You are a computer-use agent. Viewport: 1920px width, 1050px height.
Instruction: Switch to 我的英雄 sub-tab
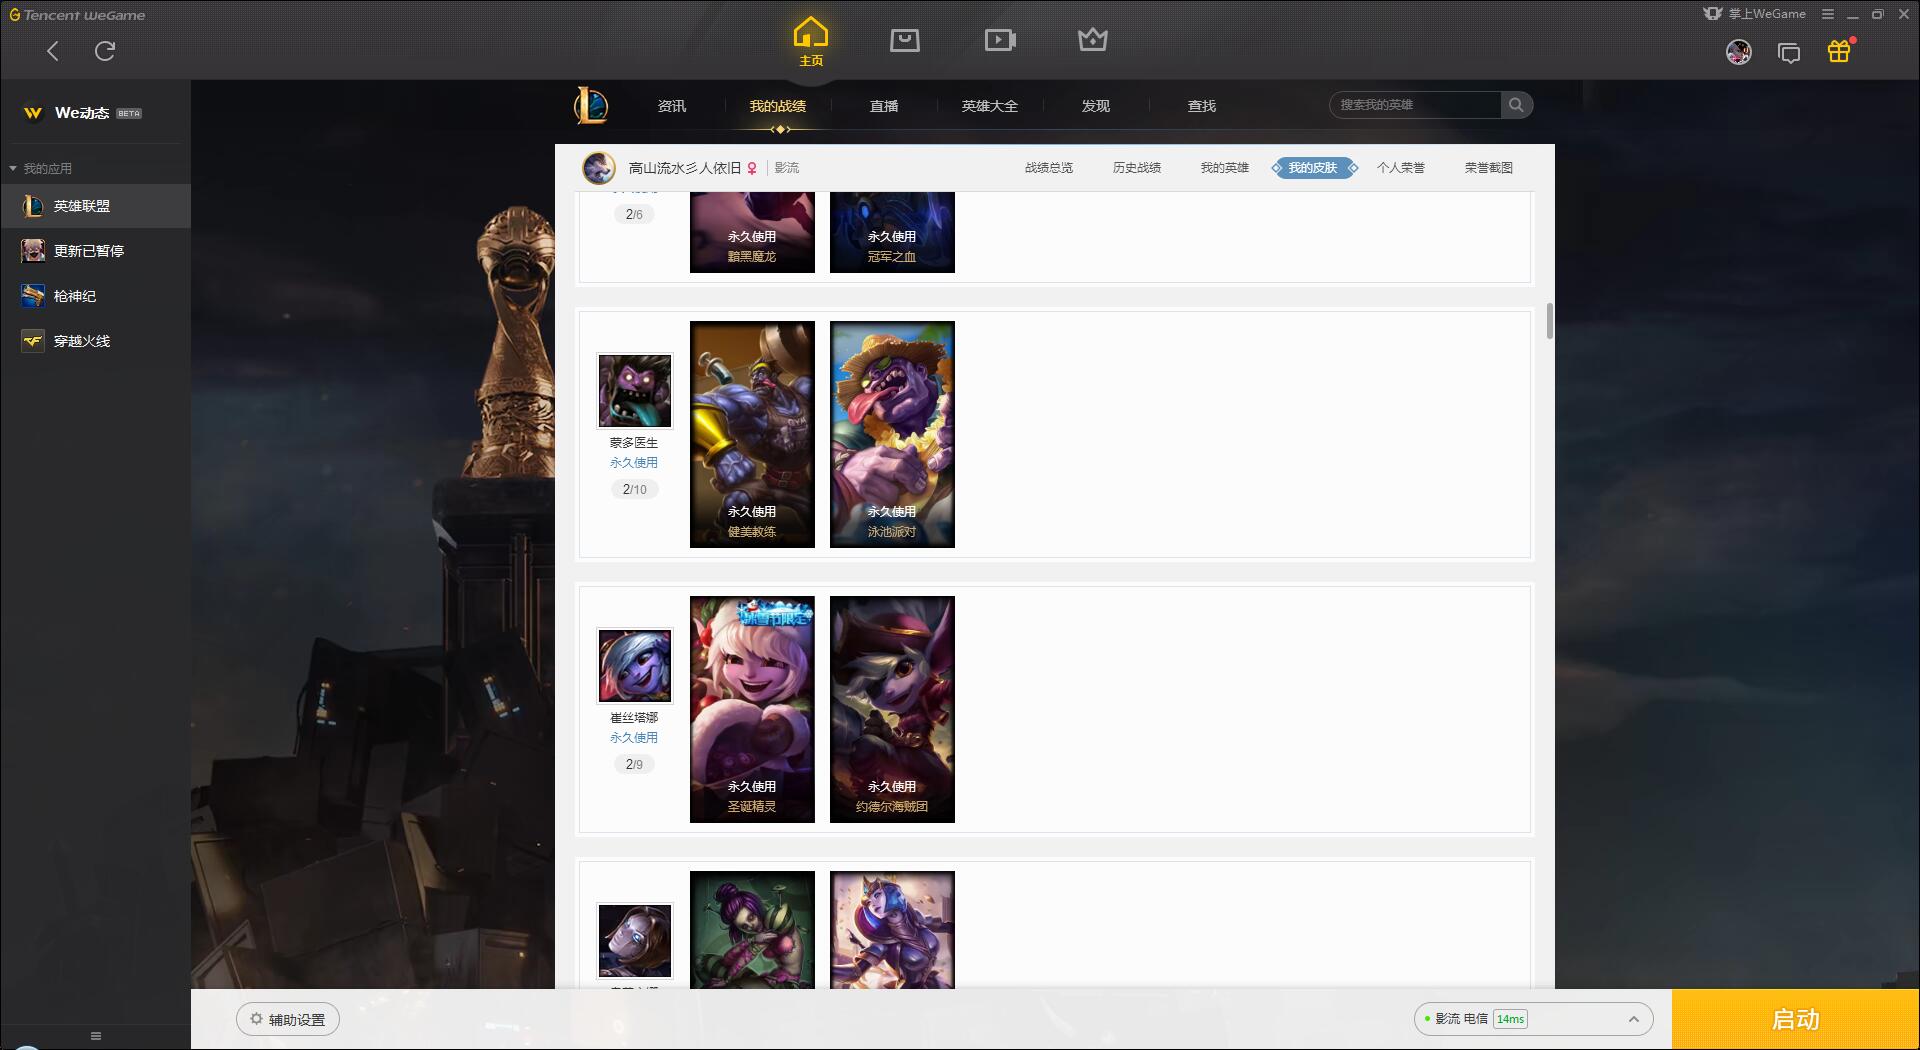point(1225,168)
